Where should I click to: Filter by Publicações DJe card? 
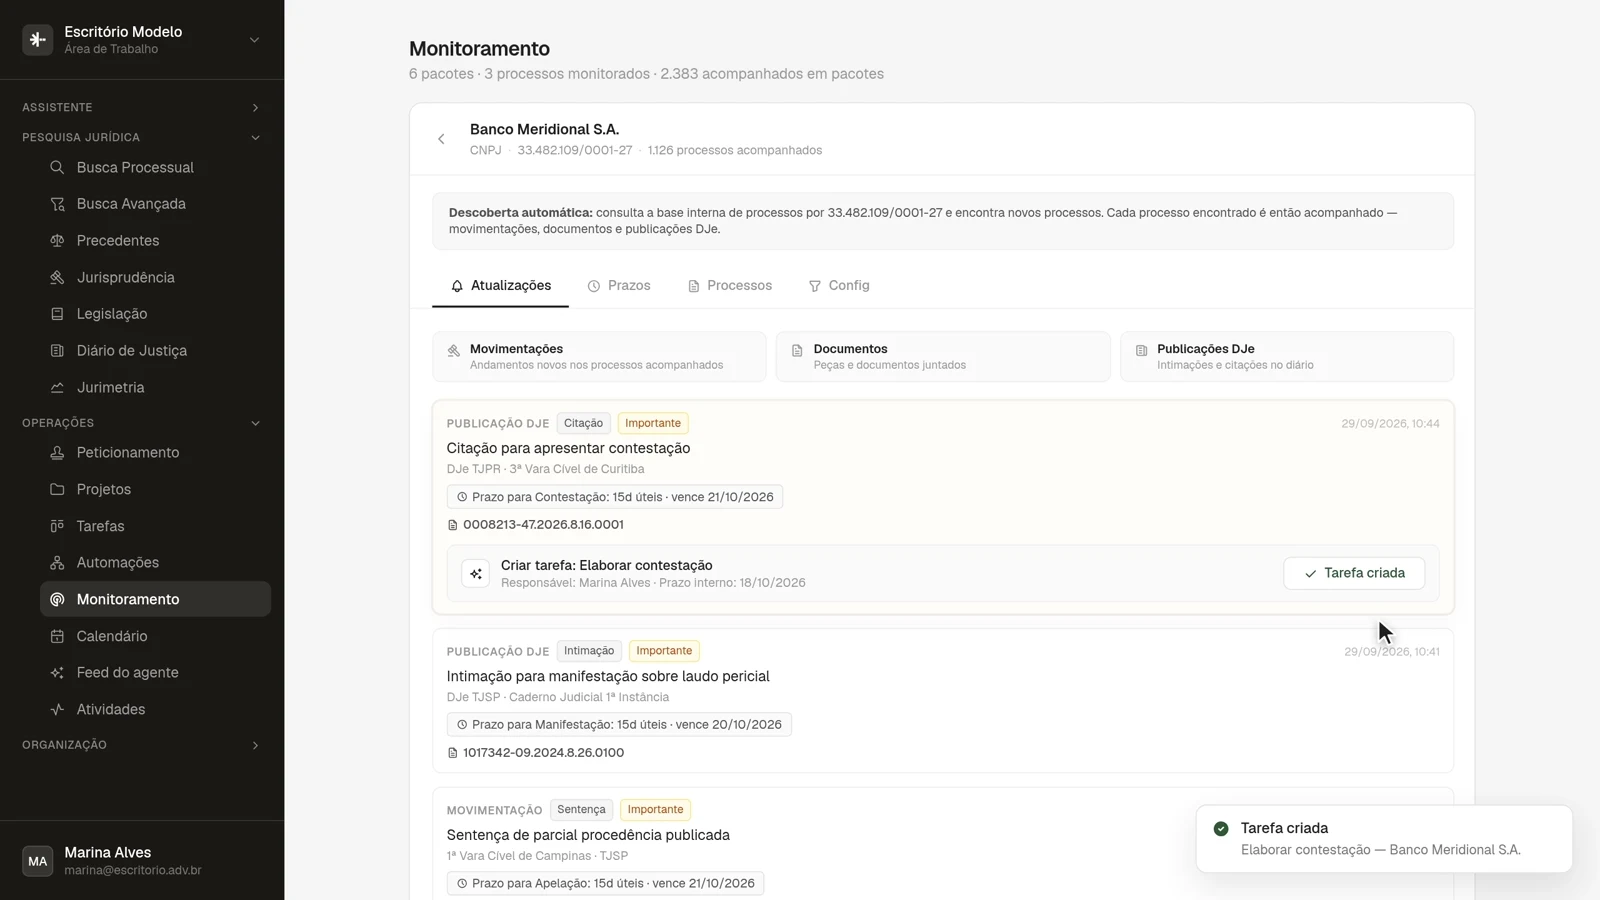1287,357
